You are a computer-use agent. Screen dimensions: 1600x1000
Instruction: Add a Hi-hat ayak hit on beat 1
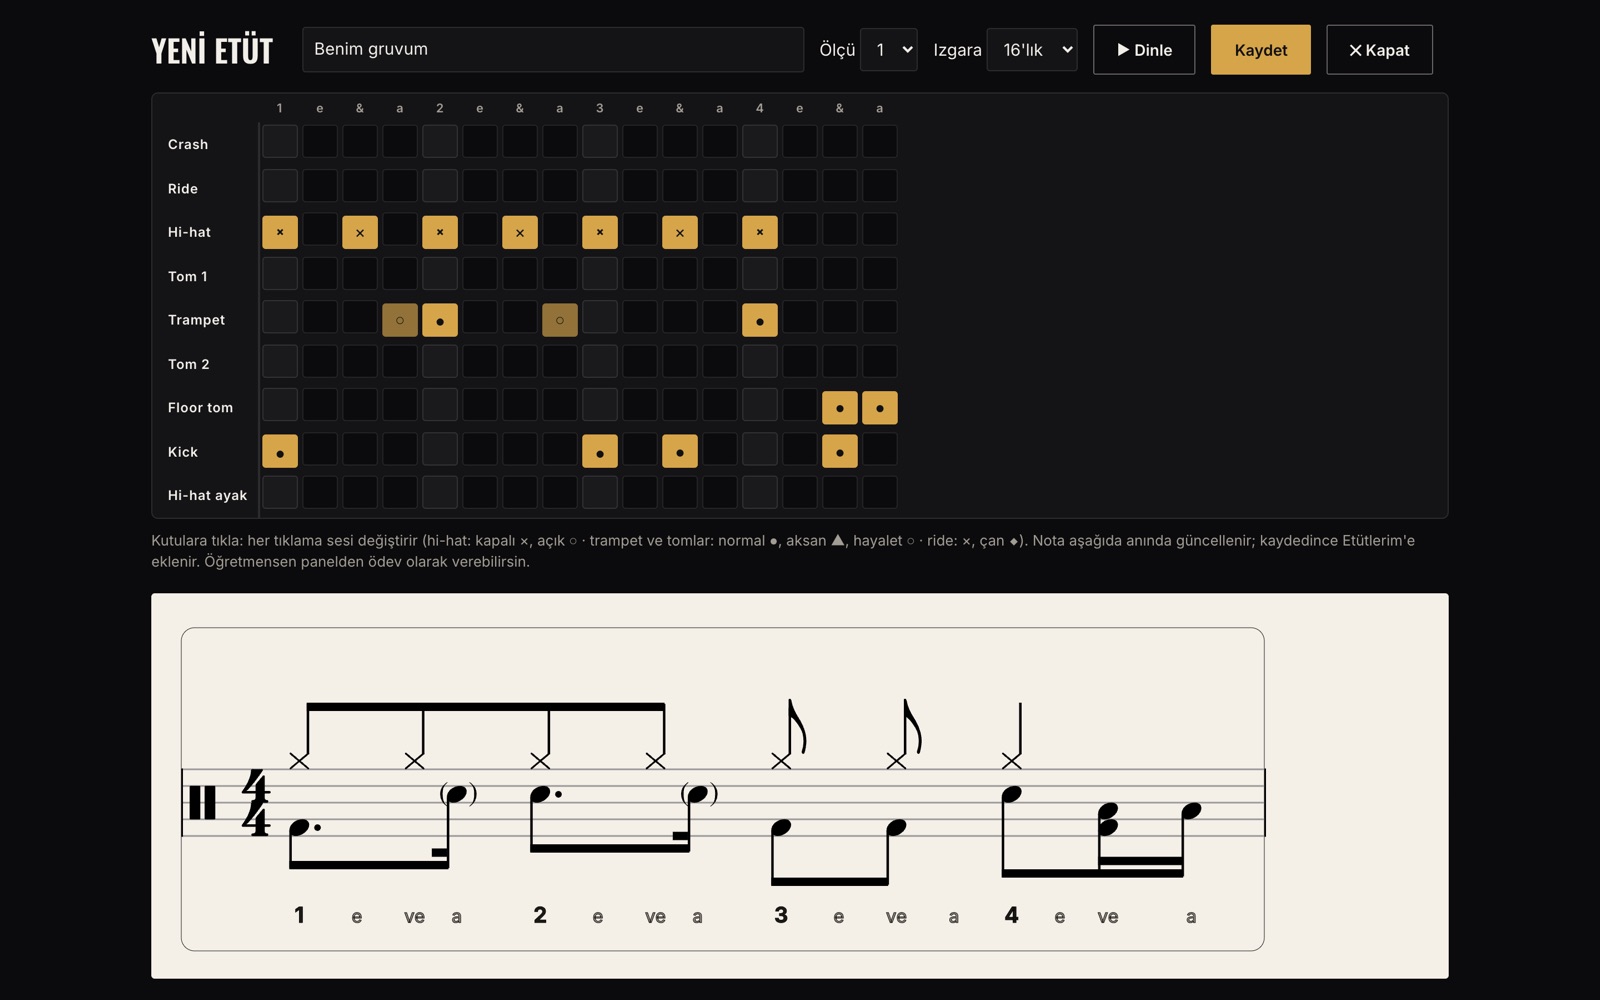click(x=280, y=494)
